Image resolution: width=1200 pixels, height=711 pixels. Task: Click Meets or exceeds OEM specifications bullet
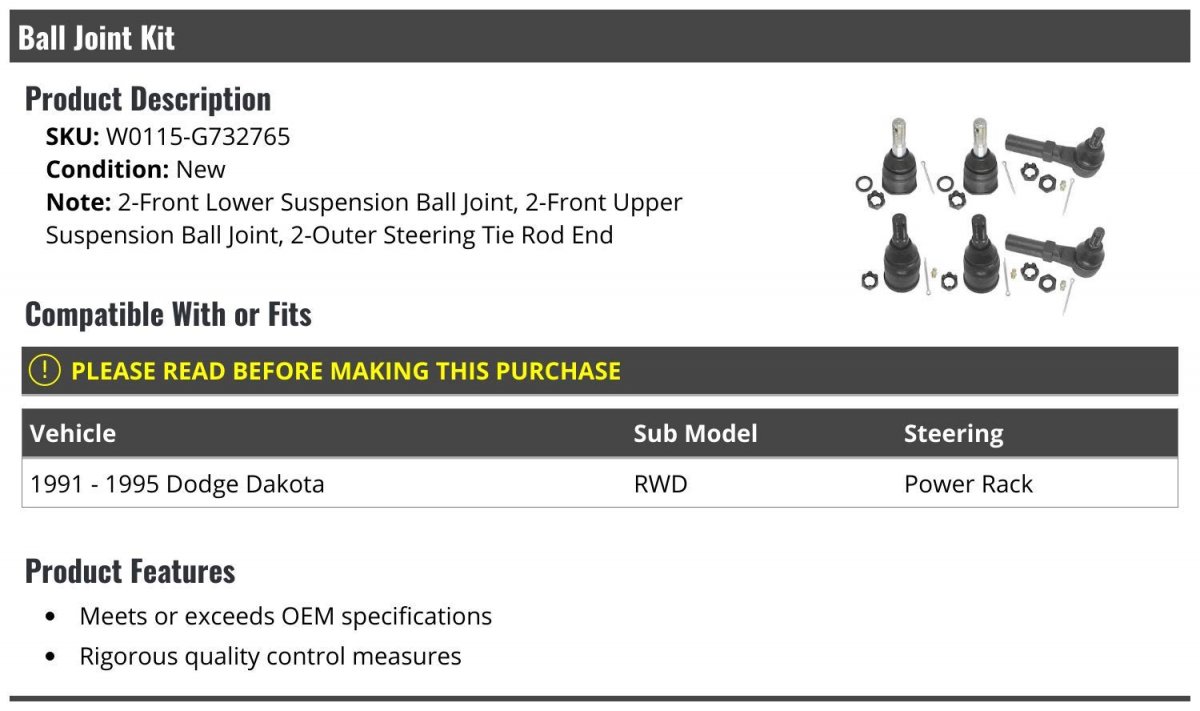click(x=285, y=616)
